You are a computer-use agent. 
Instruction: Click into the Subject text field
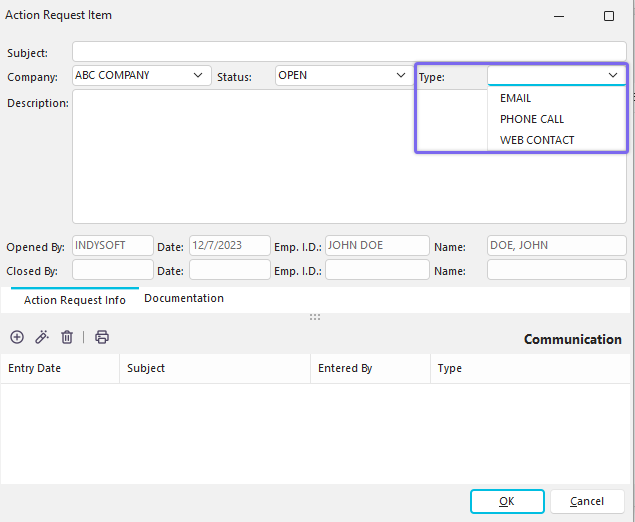pyautogui.click(x=348, y=52)
